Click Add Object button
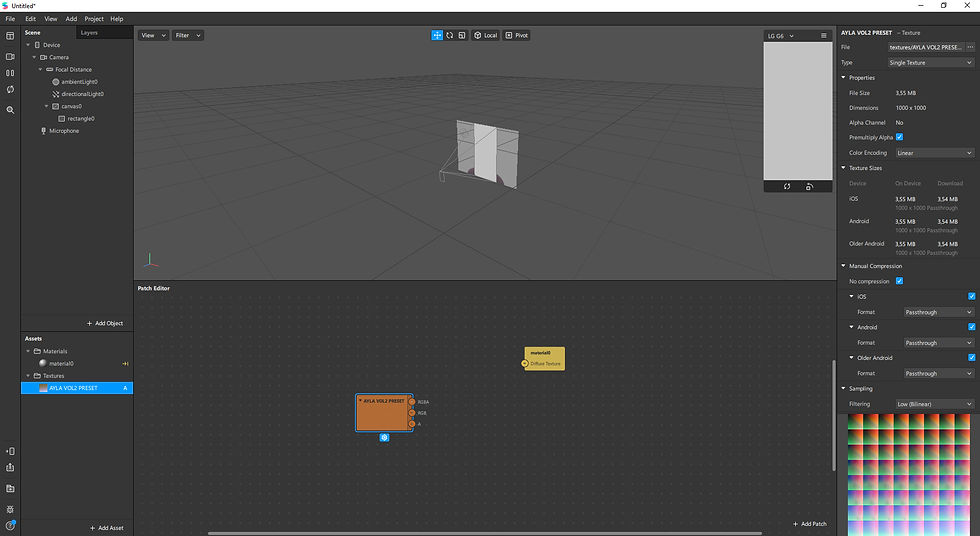 click(105, 324)
